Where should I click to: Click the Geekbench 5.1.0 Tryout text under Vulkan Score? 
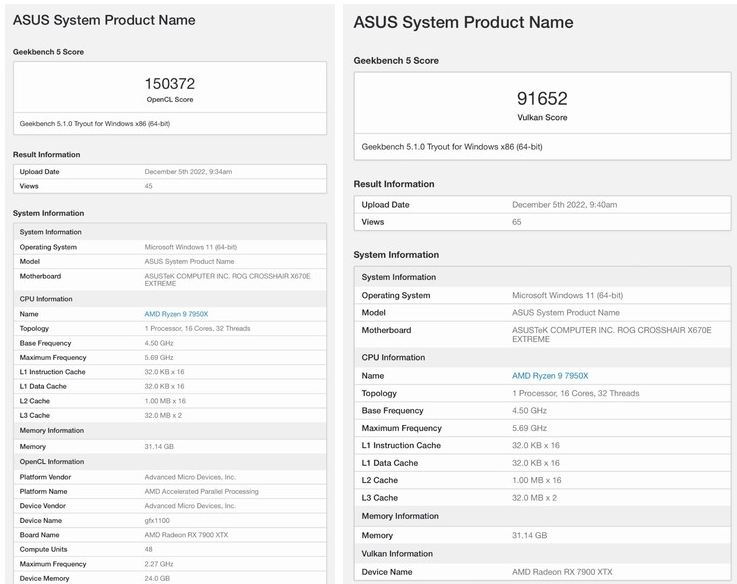[452, 146]
